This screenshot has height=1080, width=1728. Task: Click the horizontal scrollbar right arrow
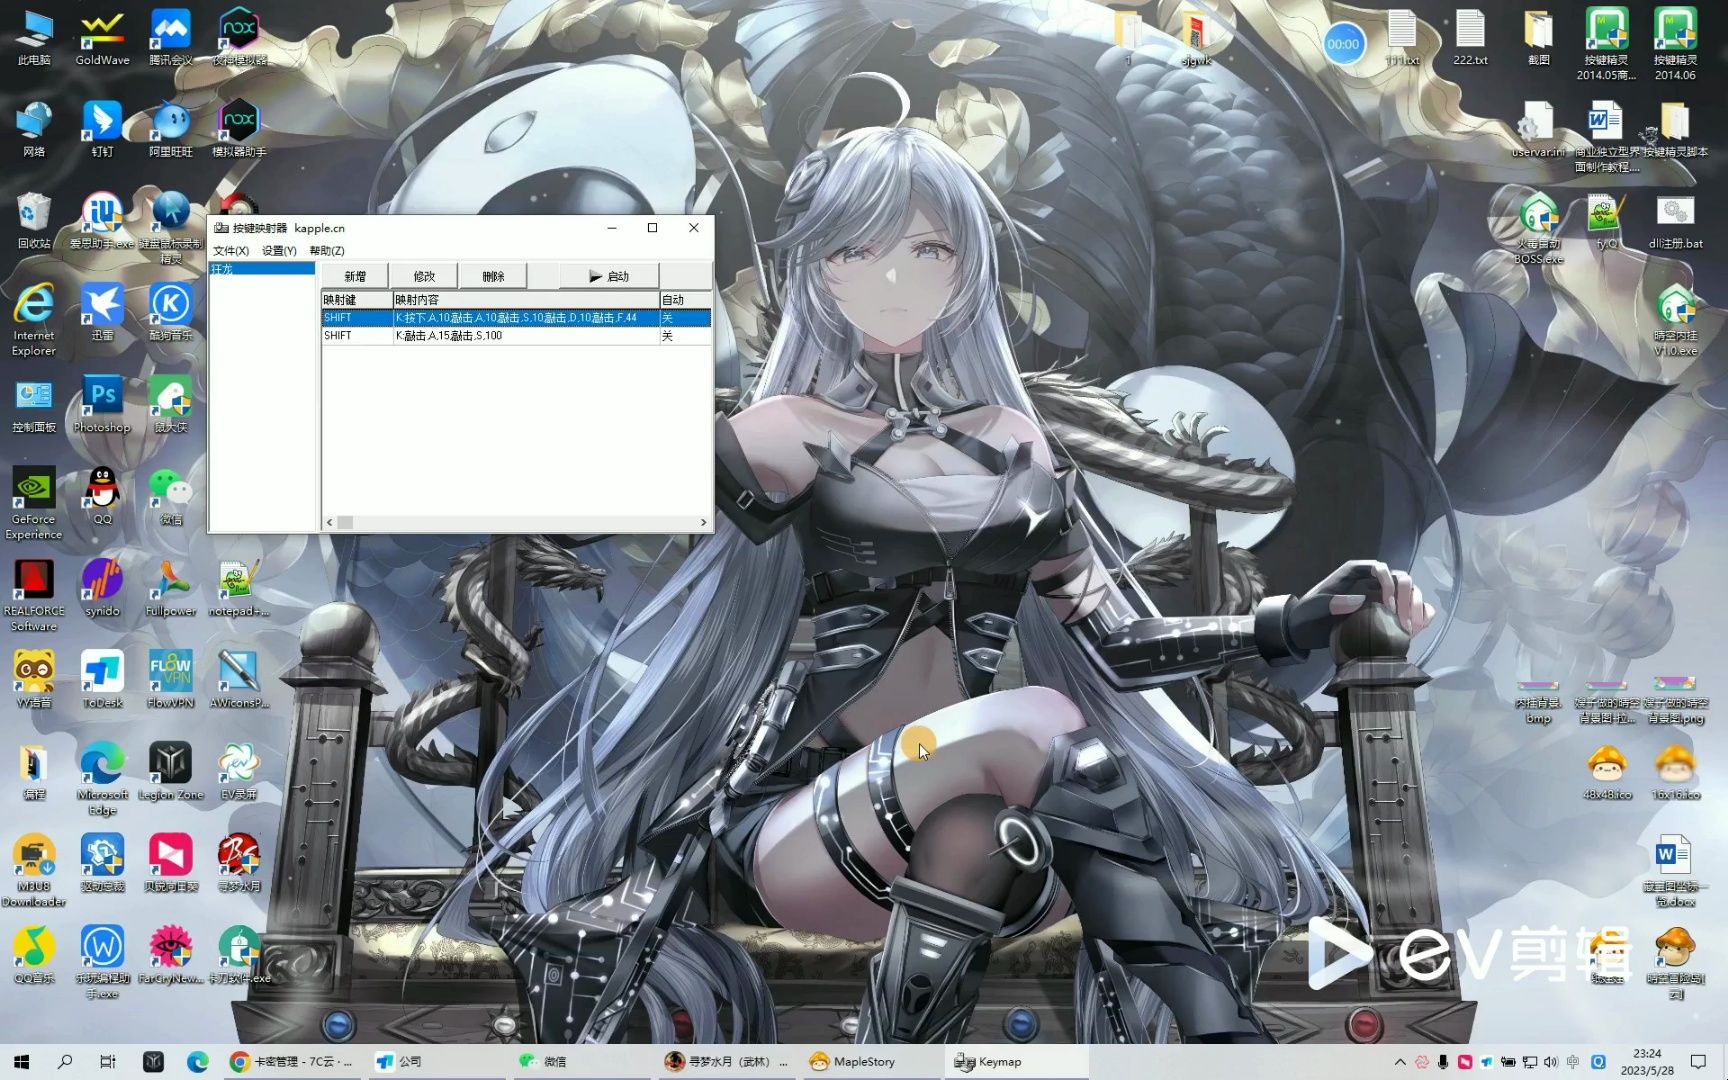(x=703, y=522)
